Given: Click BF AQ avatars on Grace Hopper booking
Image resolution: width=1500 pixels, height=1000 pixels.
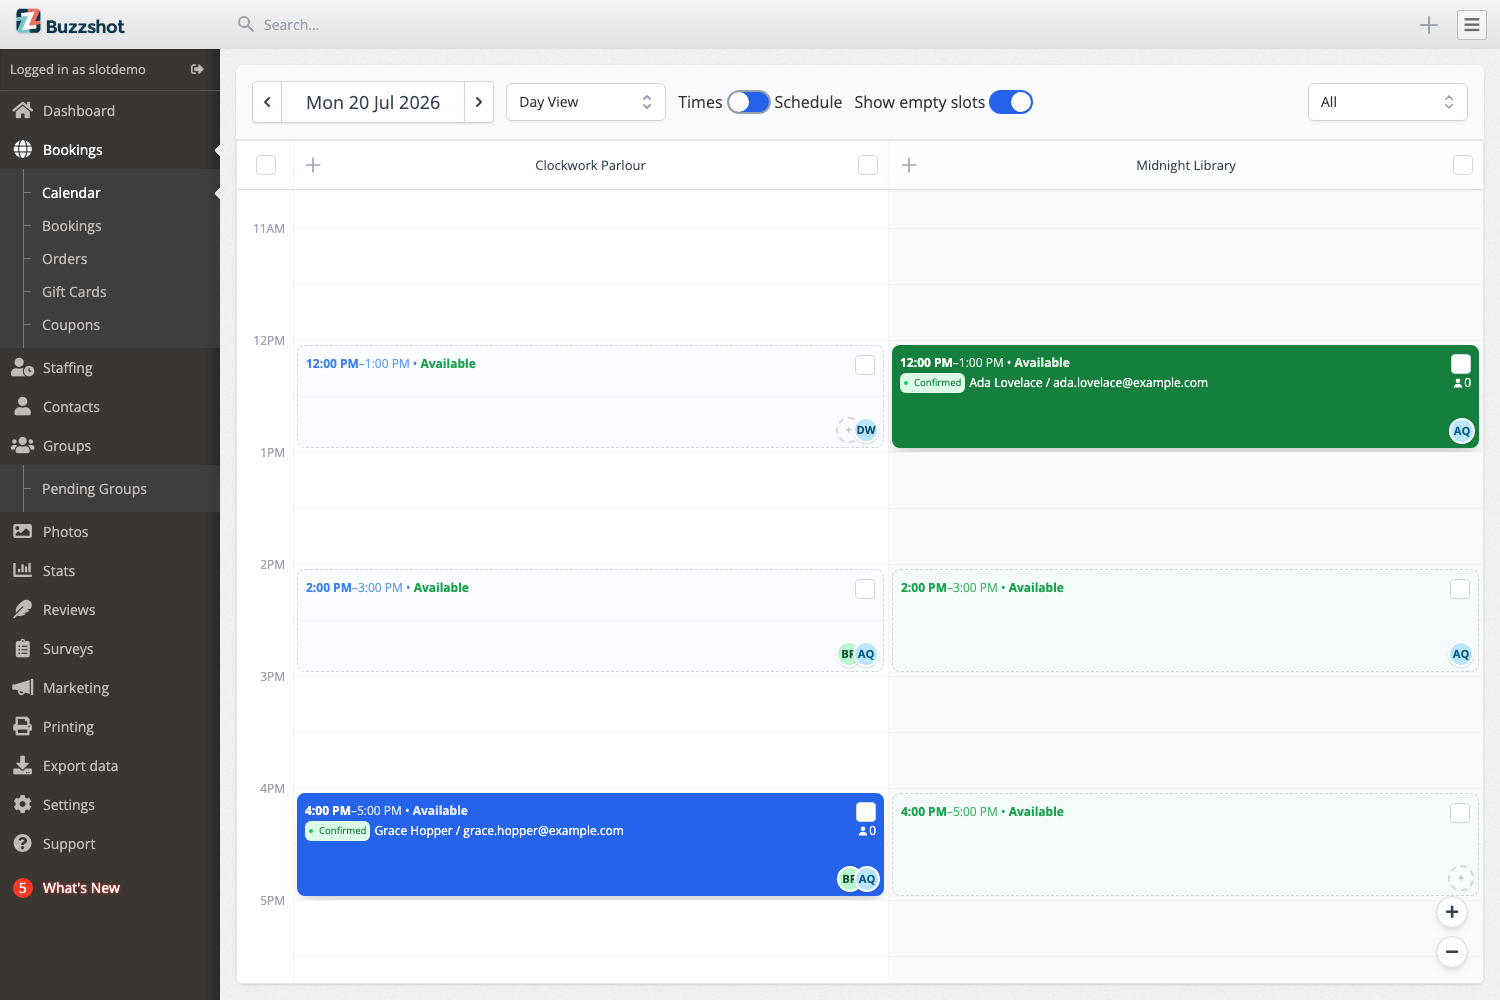Looking at the screenshot, I should coord(858,879).
